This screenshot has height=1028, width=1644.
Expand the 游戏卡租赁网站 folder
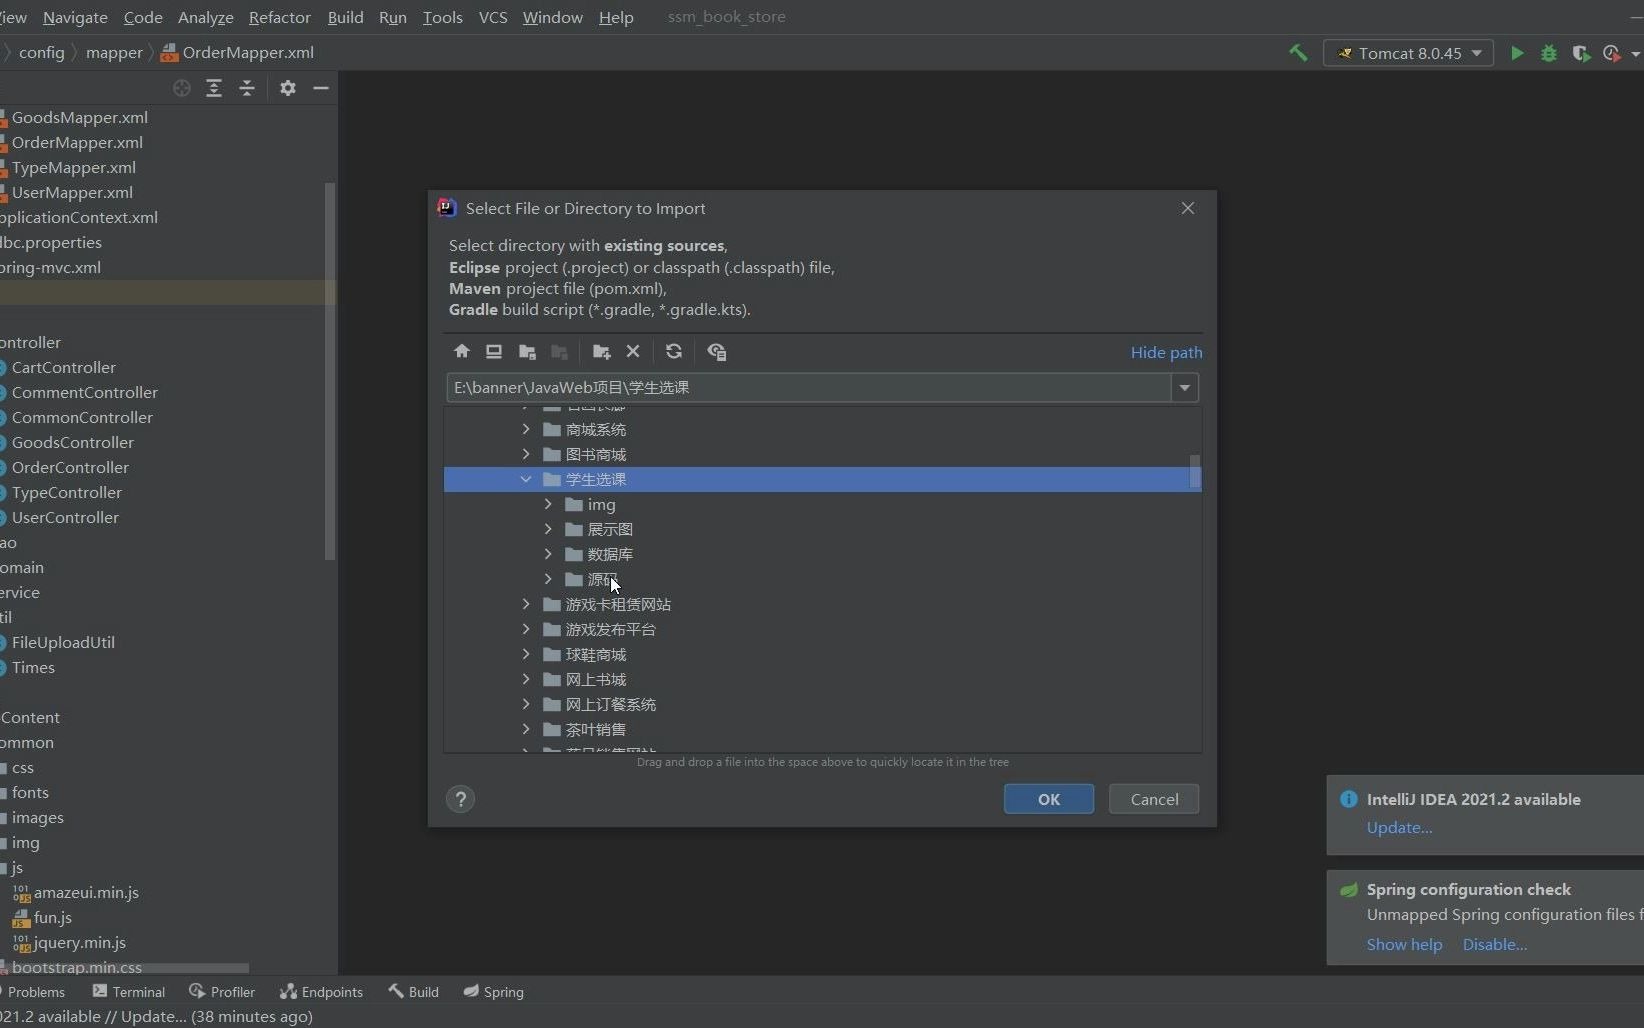click(526, 604)
